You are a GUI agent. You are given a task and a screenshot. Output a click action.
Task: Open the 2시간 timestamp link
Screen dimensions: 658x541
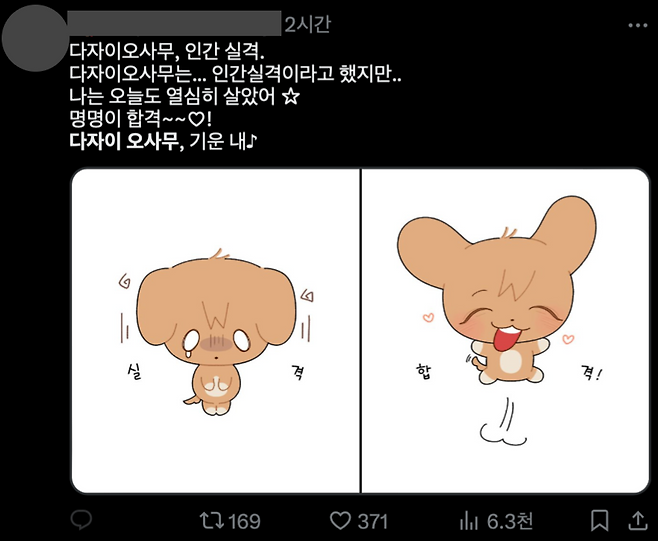click(x=308, y=24)
